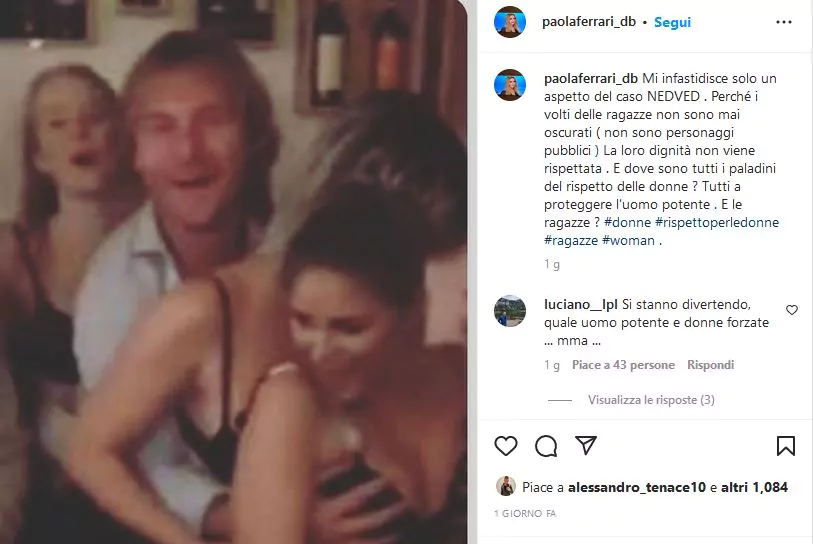This screenshot has width=813, height=544.
Task: Expand Visualizza le risposte (3)
Action: [651, 400]
